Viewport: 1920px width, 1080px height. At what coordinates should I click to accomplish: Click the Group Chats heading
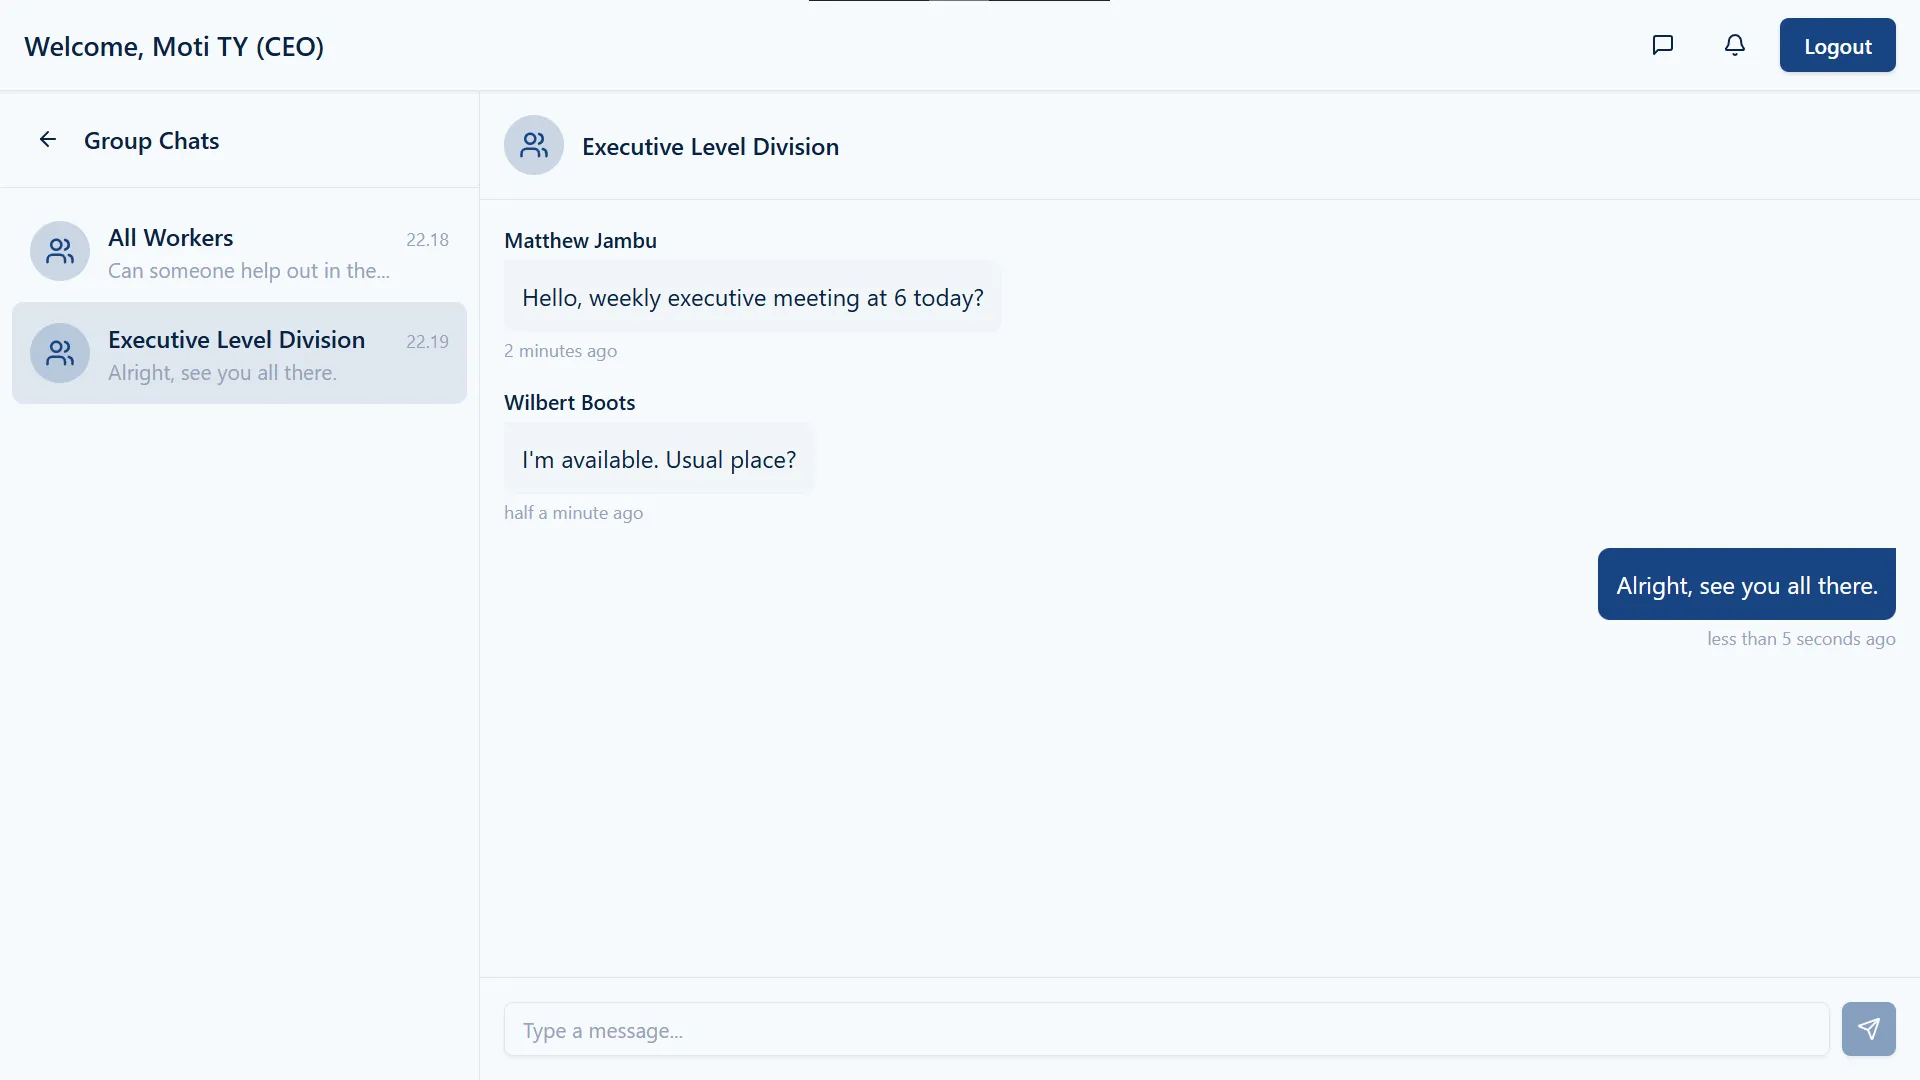(x=151, y=141)
